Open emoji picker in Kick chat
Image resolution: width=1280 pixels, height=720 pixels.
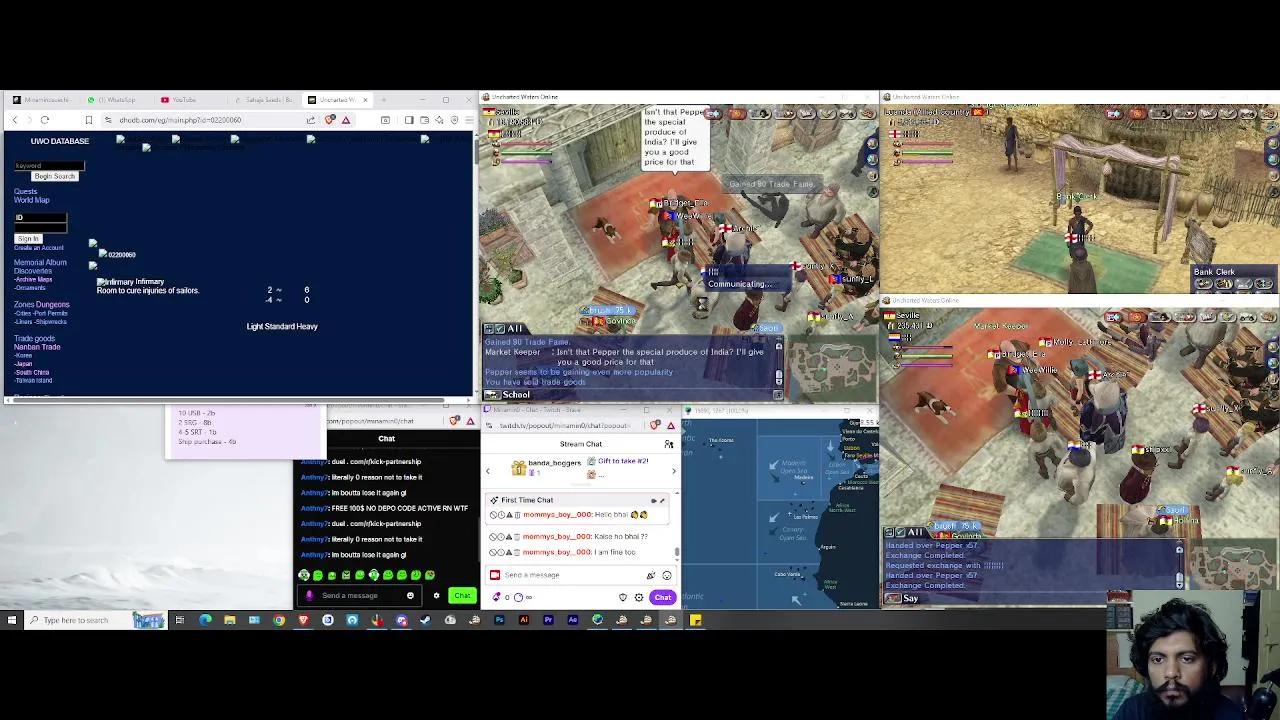click(x=410, y=596)
